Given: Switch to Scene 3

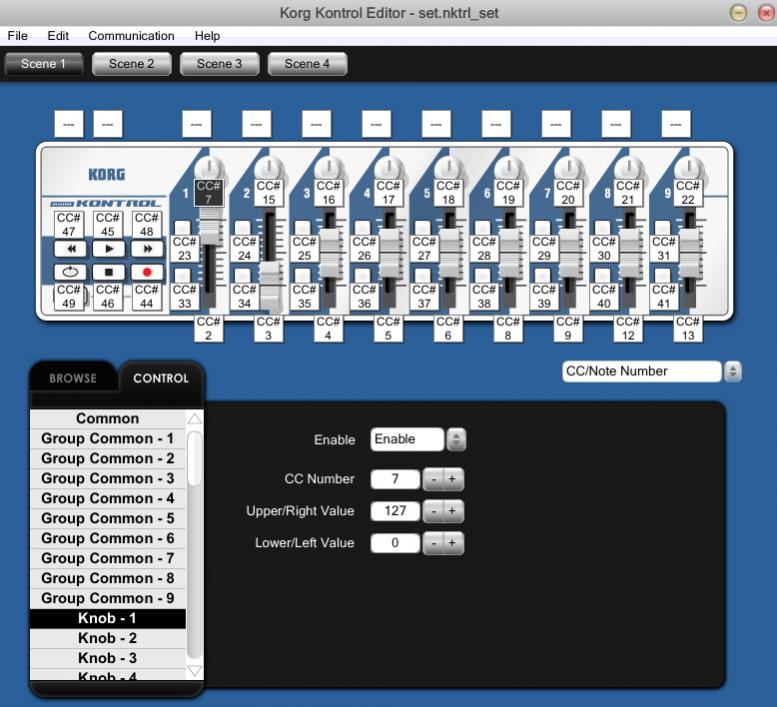Looking at the screenshot, I should 219,64.
